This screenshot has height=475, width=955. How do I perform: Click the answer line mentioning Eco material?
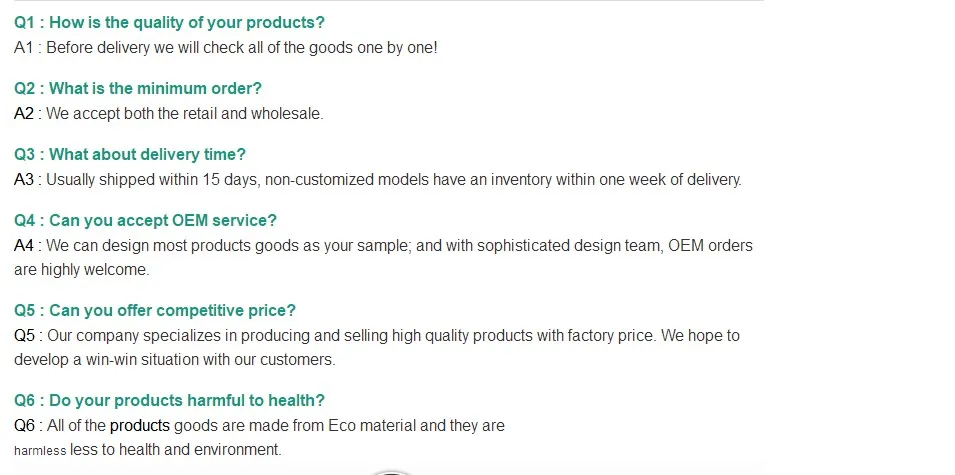point(259,426)
